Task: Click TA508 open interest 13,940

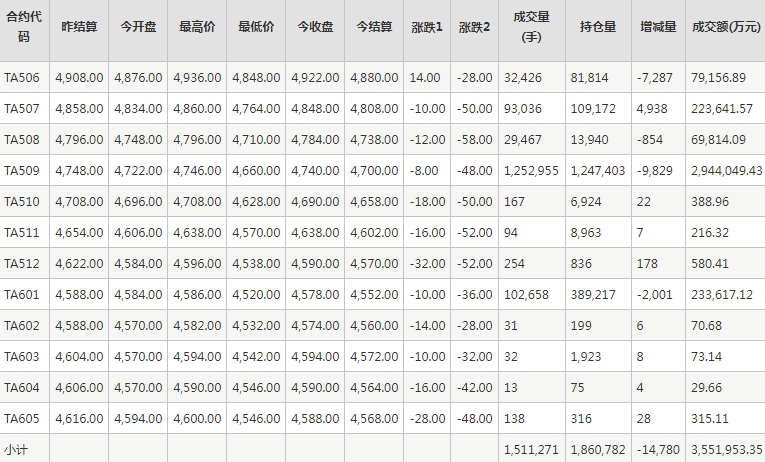Action: pos(589,140)
